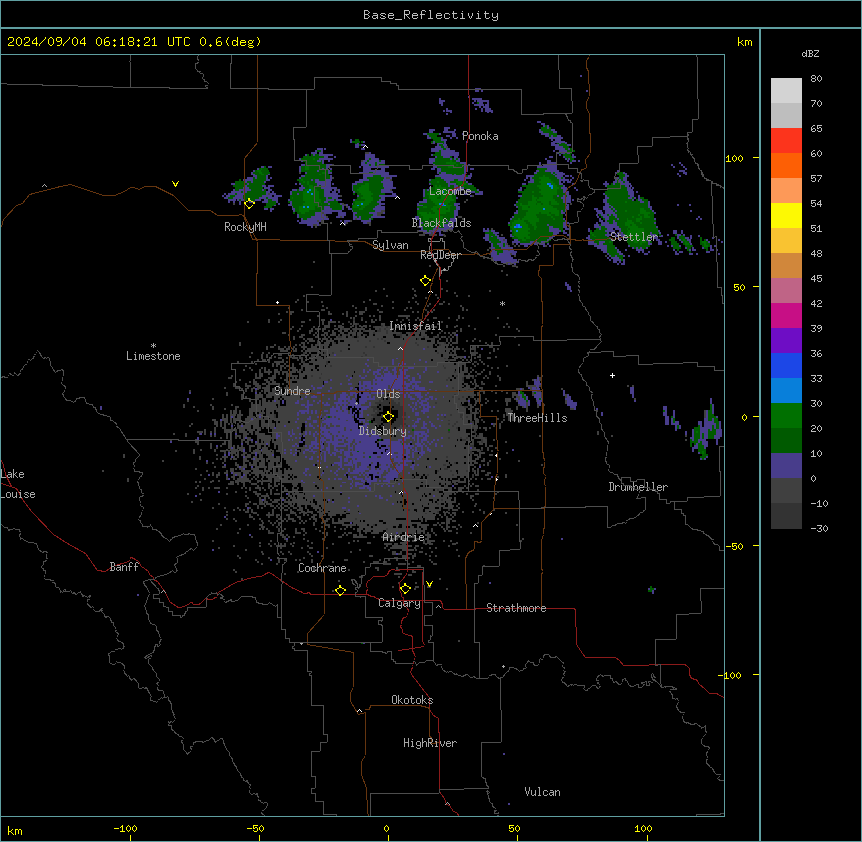Select the red 65 to 60 dBZ swatch

pos(786,141)
